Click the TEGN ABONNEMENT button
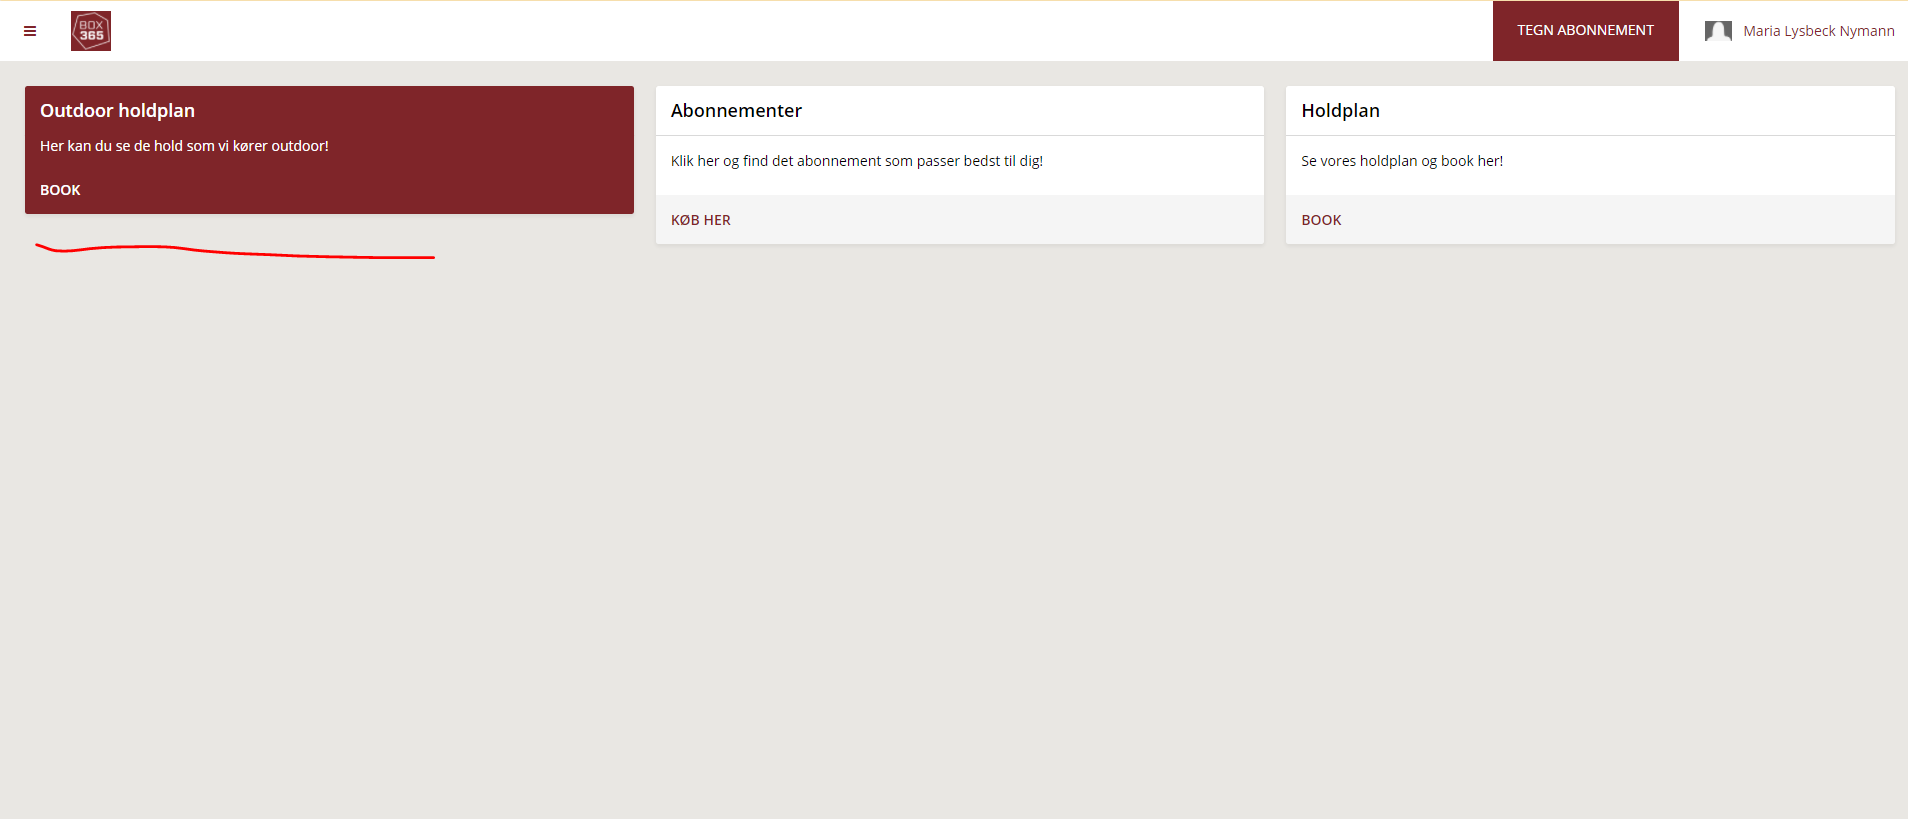 [x=1585, y=31]
